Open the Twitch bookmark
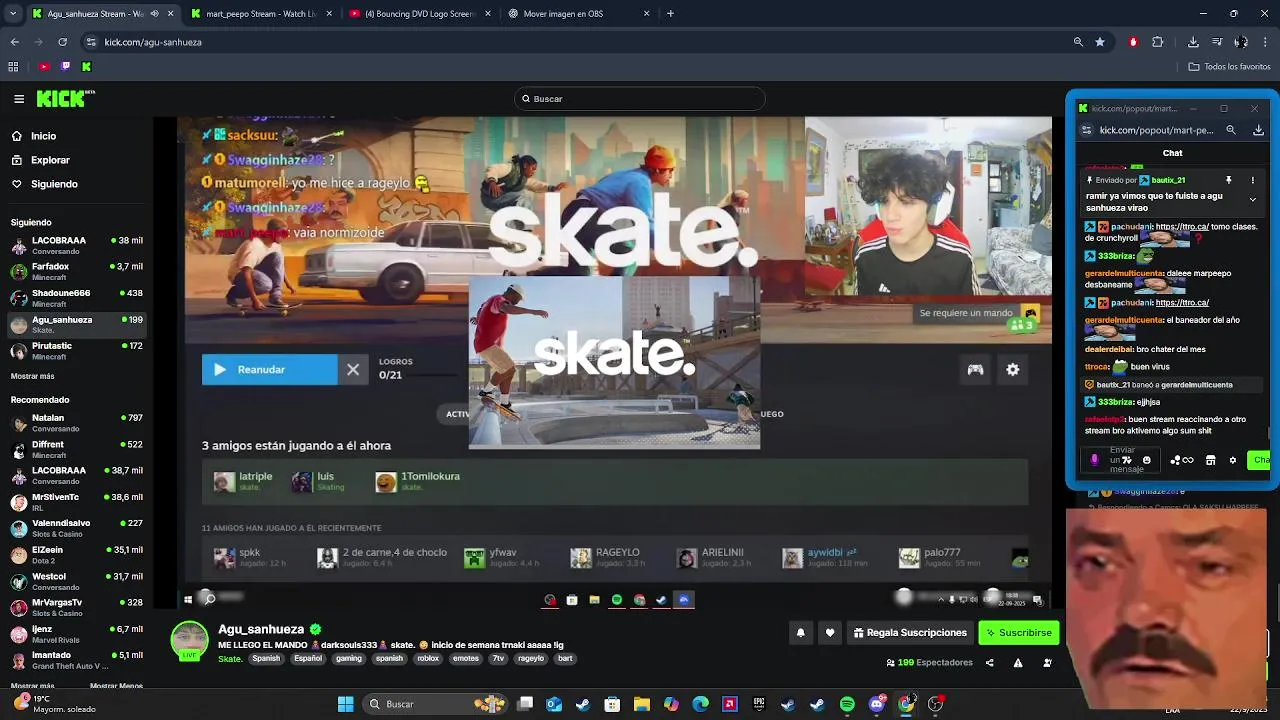Screen dimensions: 1280x720 [x=66, y=67]
